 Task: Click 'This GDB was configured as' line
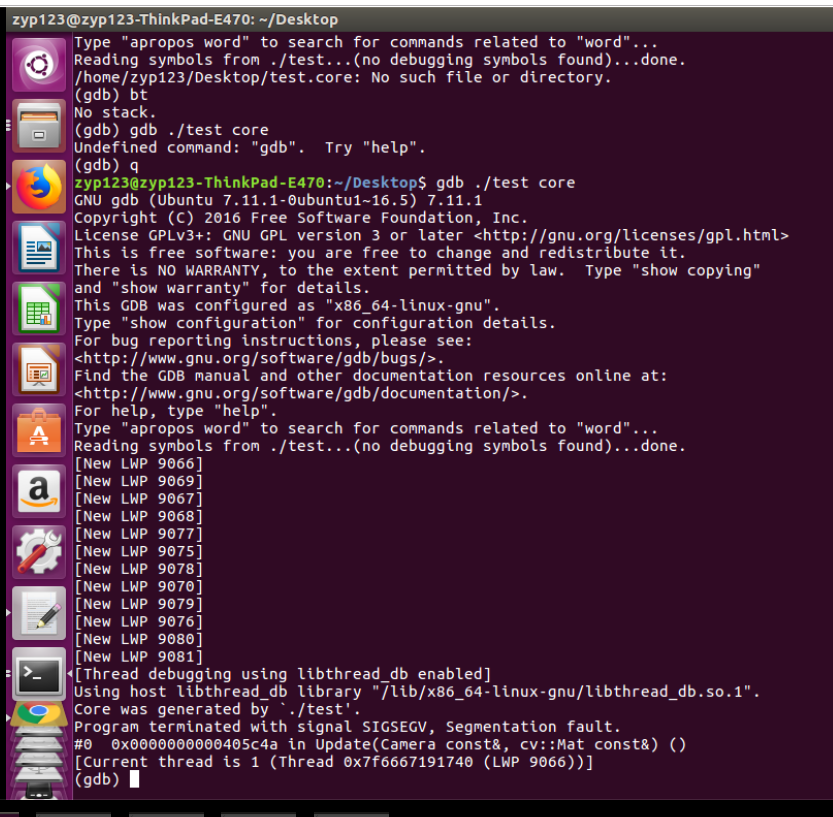pyautogui.click(x=287, y=305)
